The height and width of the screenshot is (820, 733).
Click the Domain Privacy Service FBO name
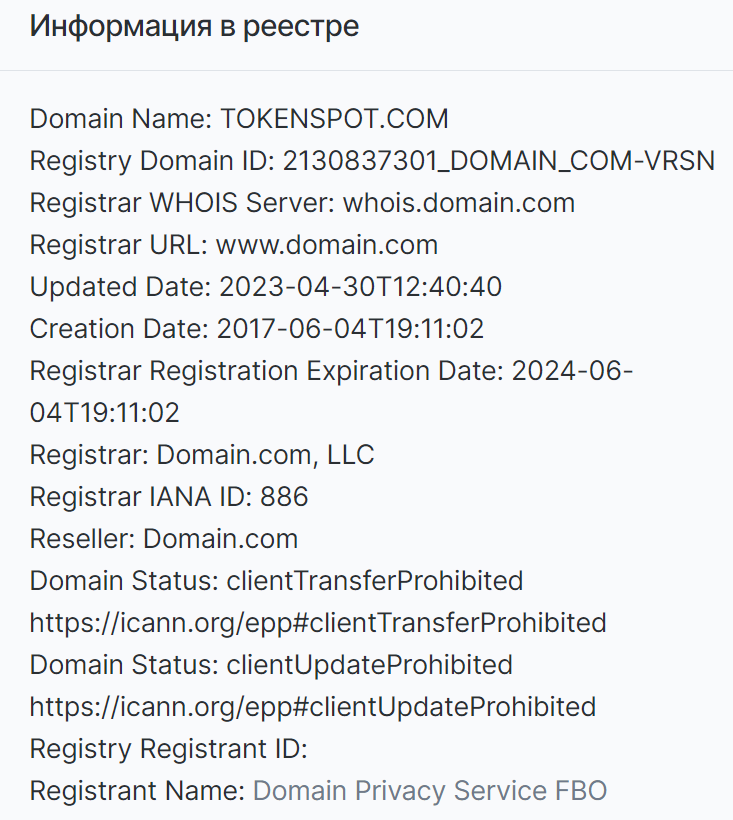click(x=430, y=791)
